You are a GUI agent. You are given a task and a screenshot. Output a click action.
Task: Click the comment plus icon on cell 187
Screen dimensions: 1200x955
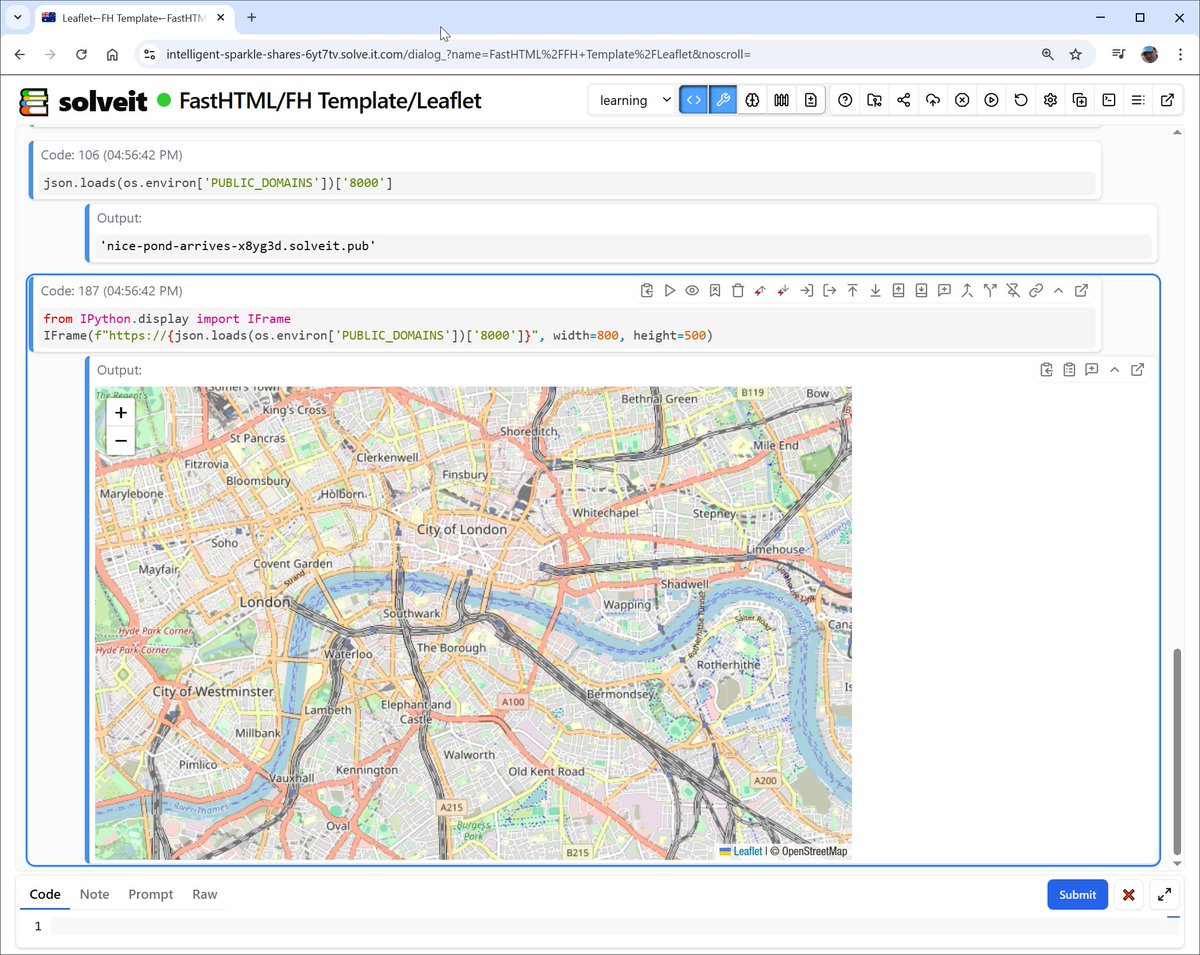pos(944,291)
